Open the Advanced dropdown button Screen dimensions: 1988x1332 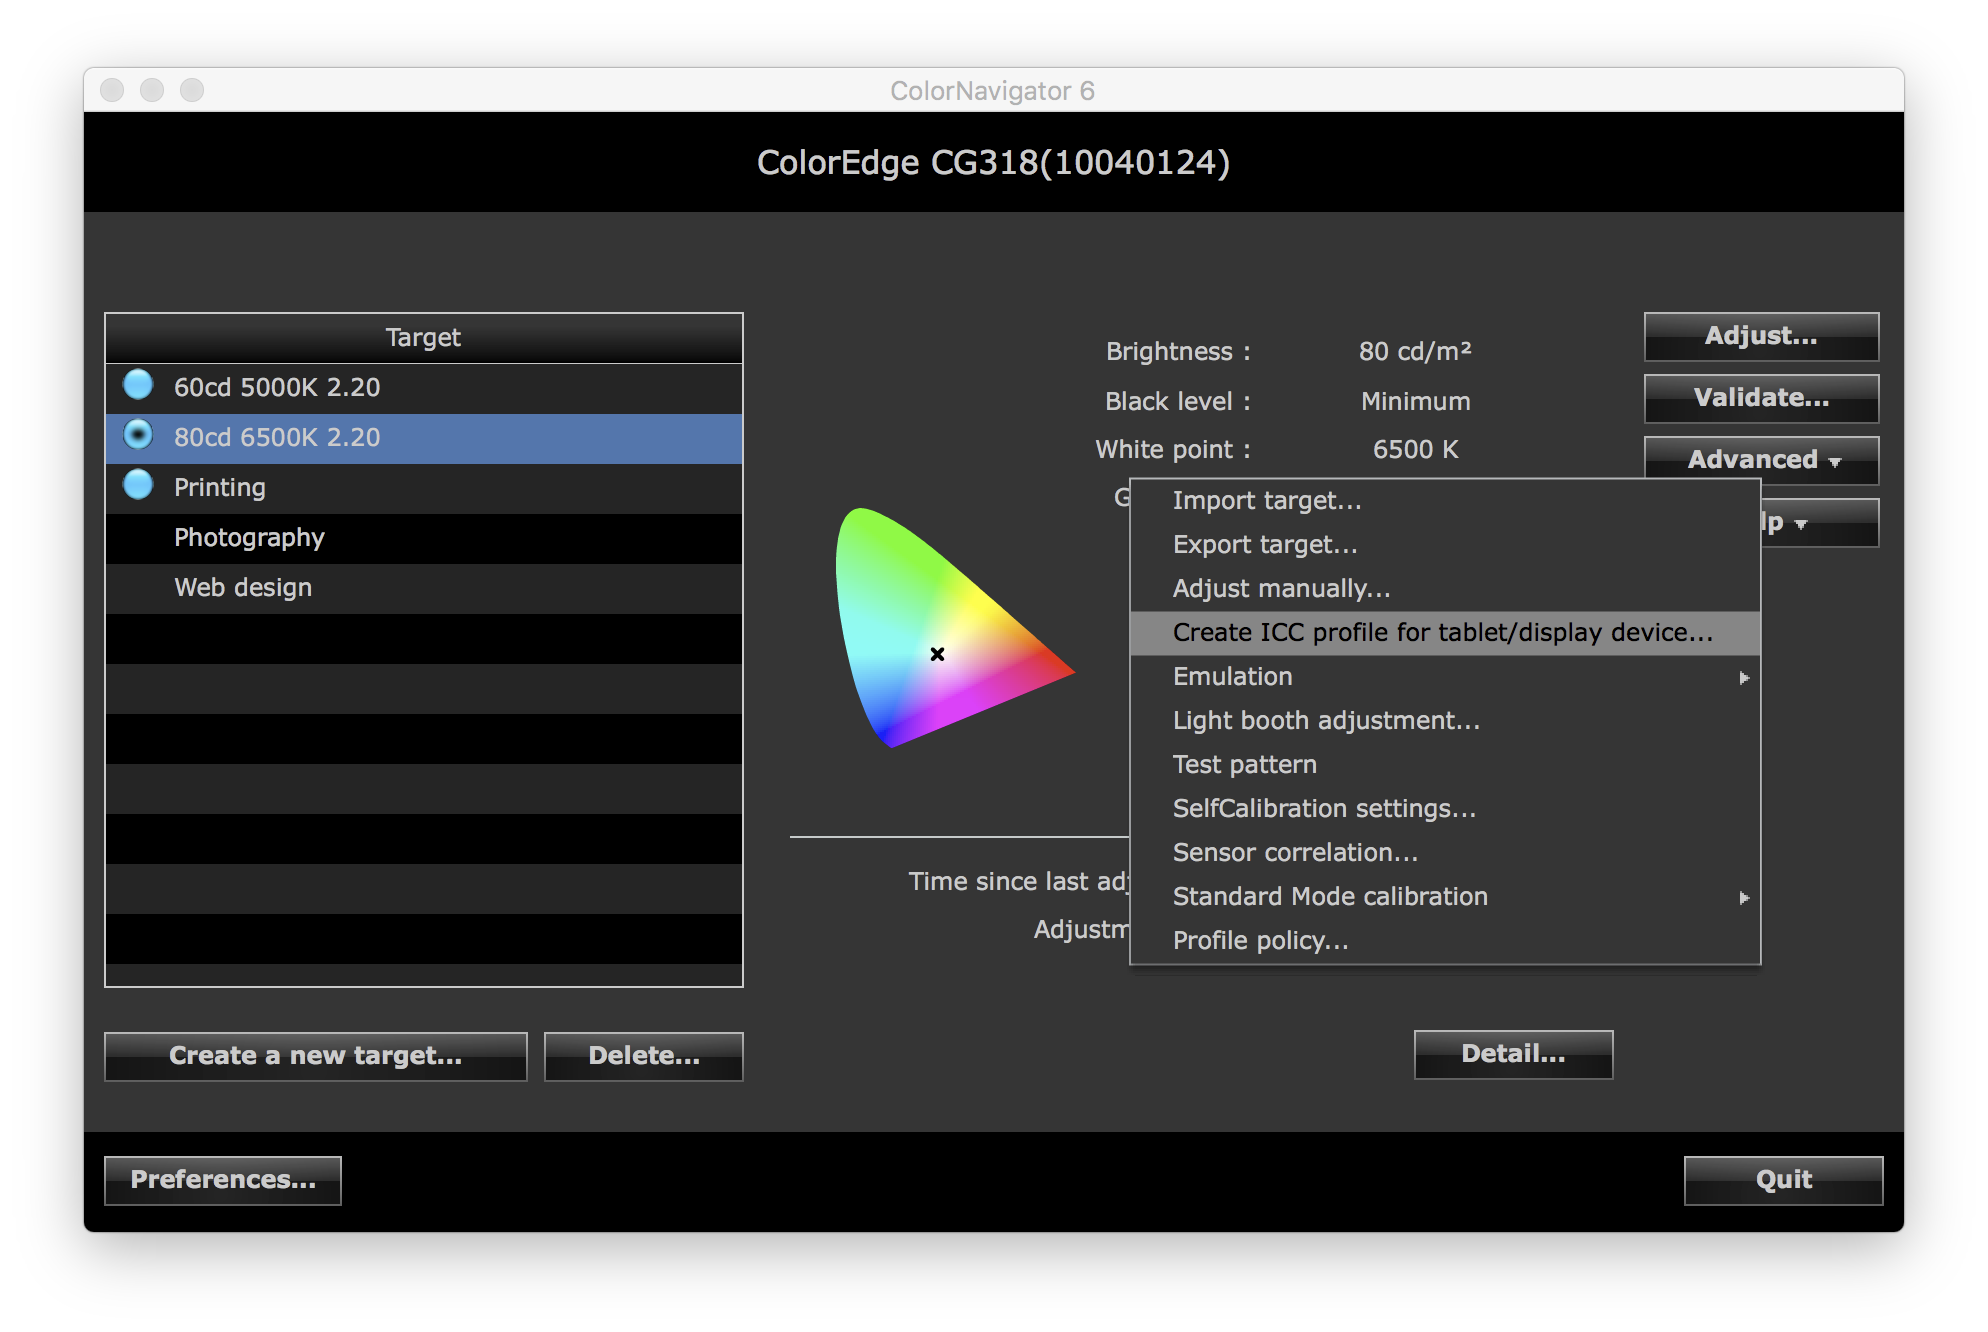[1762, 460]
